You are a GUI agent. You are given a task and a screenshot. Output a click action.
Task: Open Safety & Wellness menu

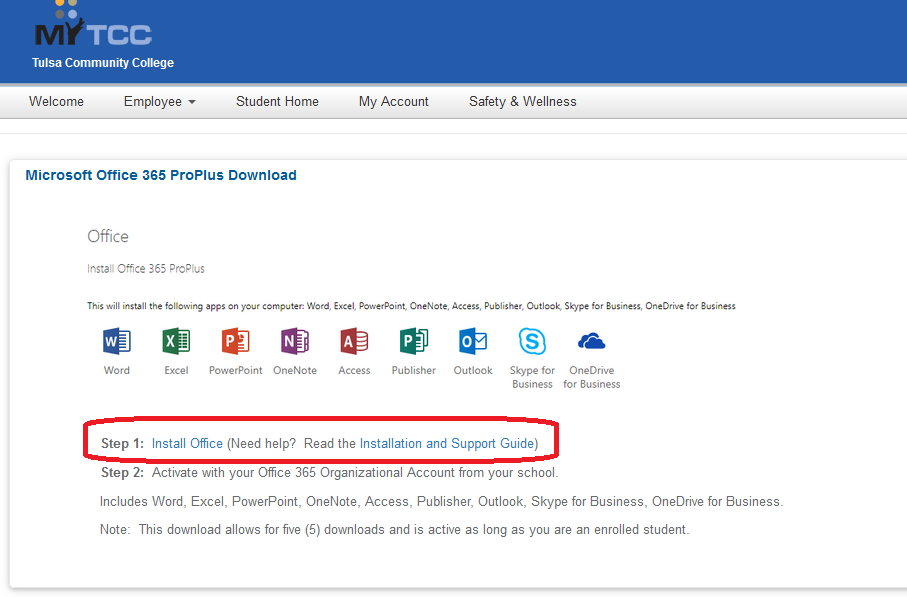(x=522, y=102)
